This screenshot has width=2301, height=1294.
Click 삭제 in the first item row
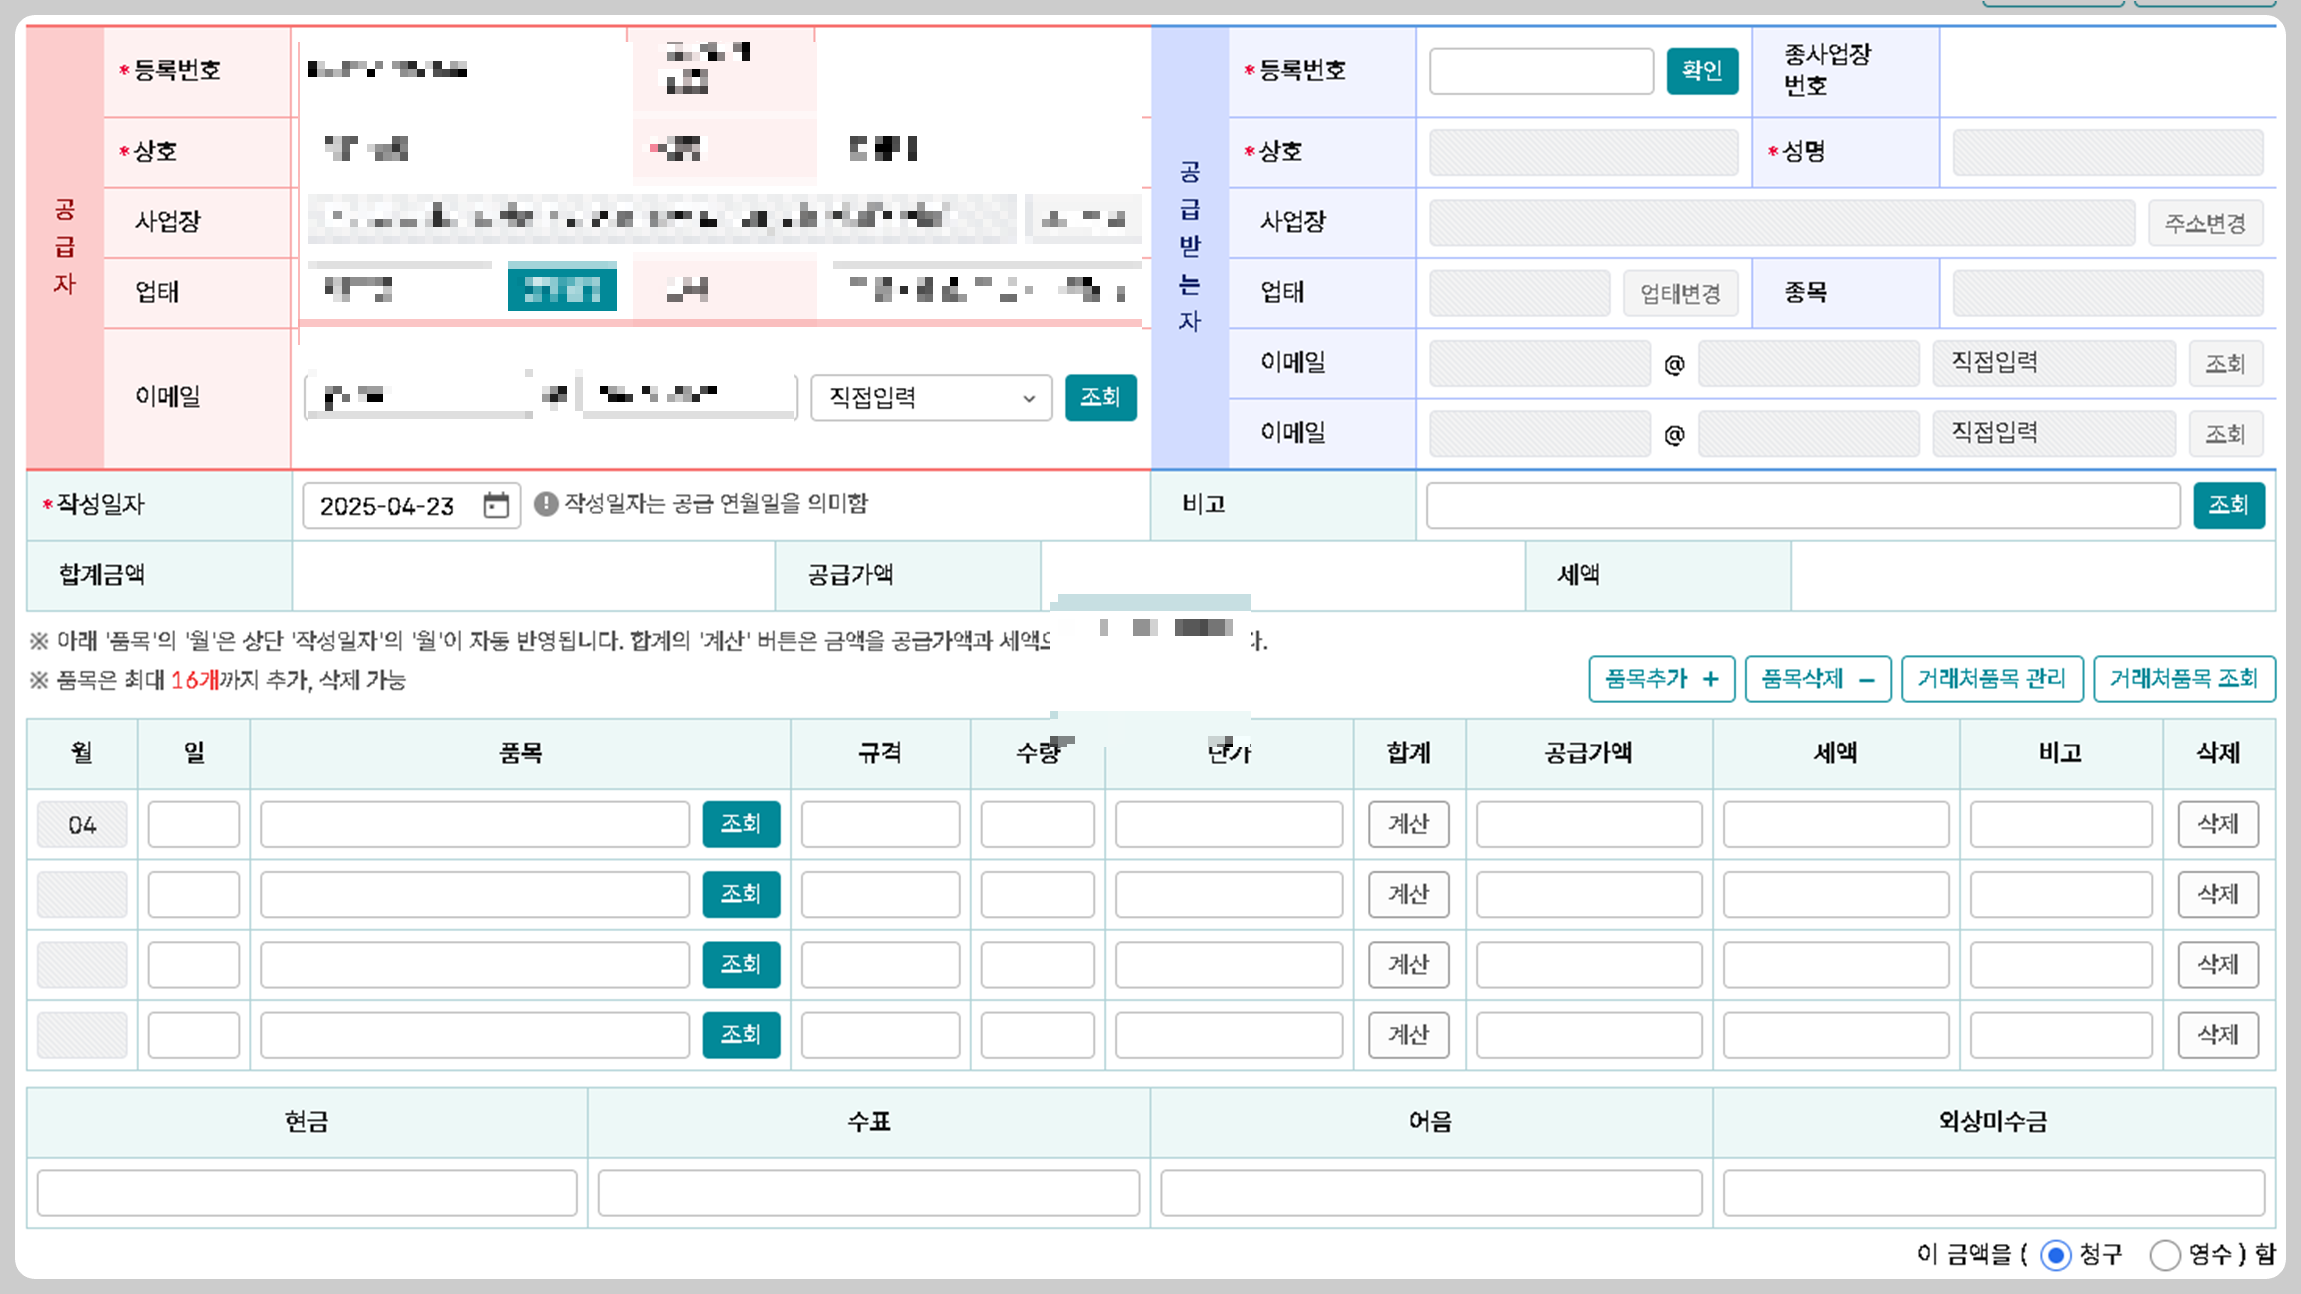(2217, 824)
